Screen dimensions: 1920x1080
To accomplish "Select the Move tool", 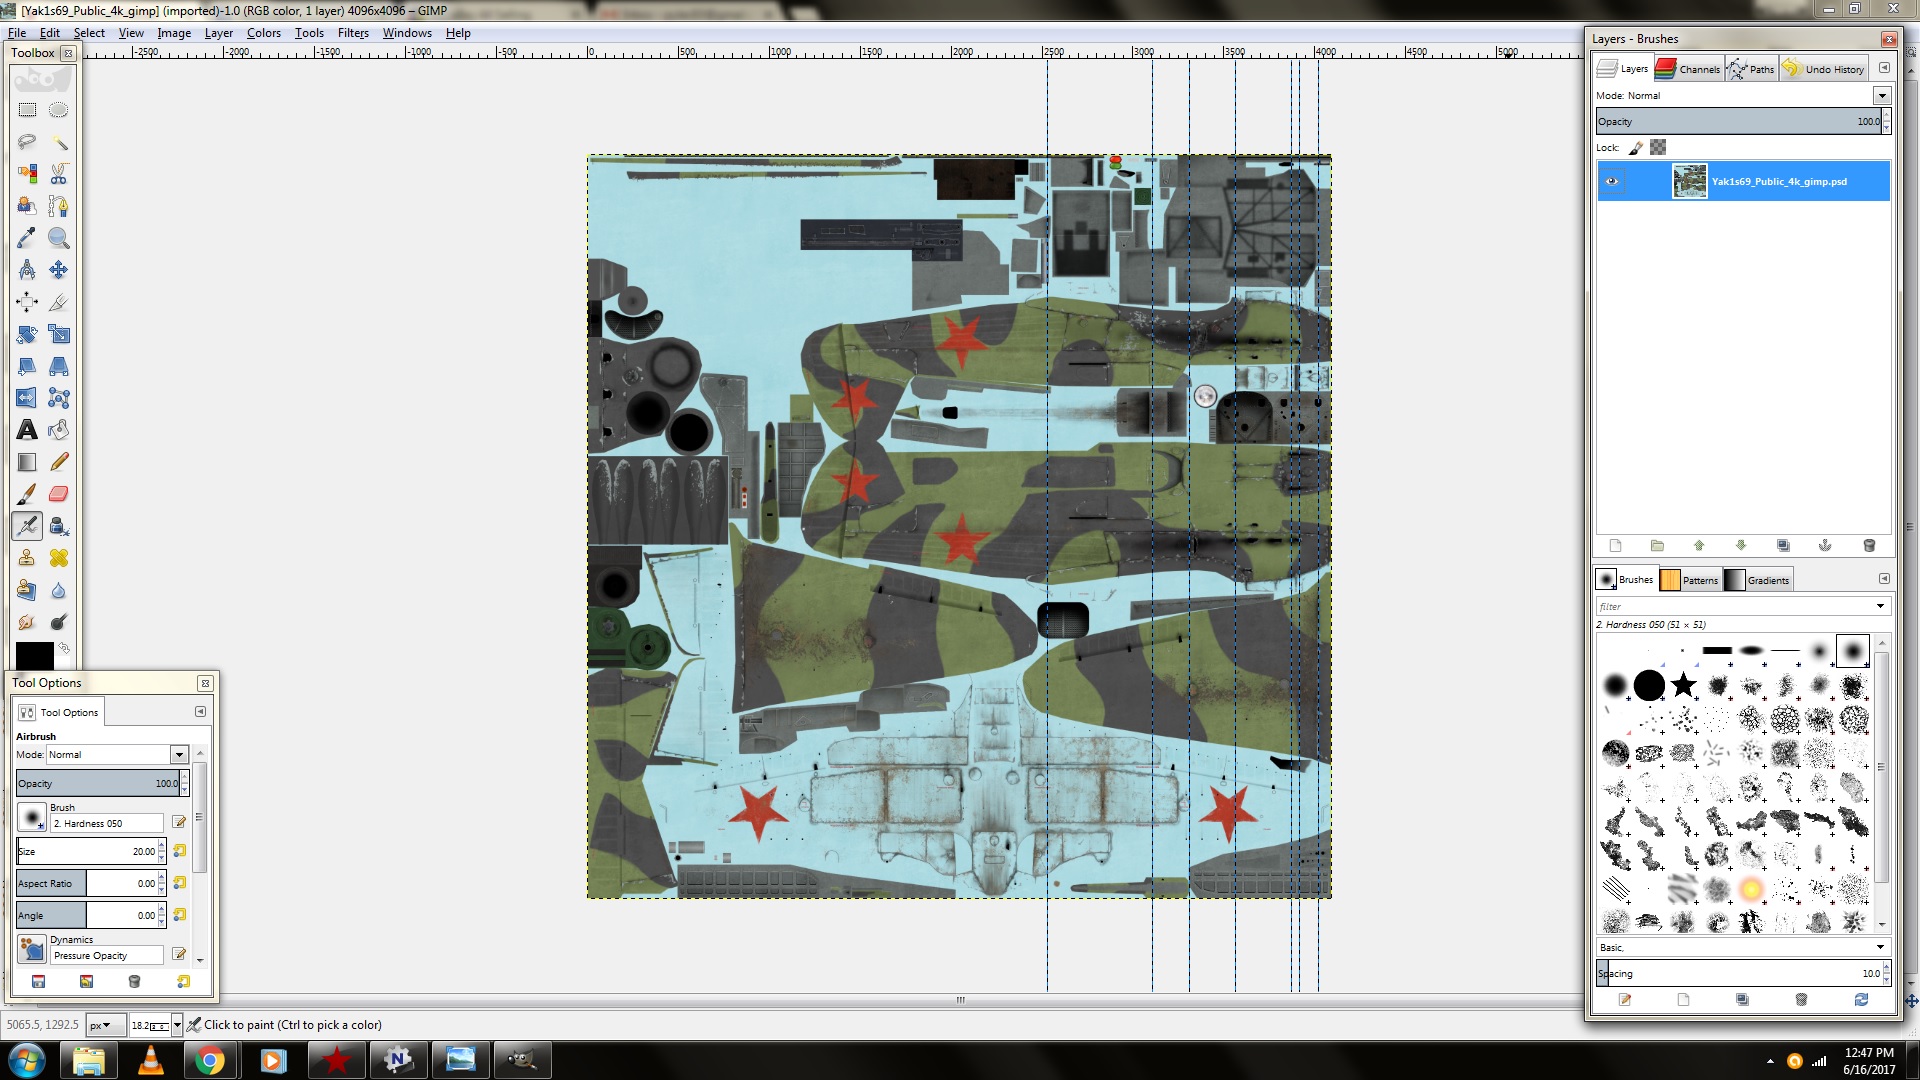I will [x=59, y=270].
